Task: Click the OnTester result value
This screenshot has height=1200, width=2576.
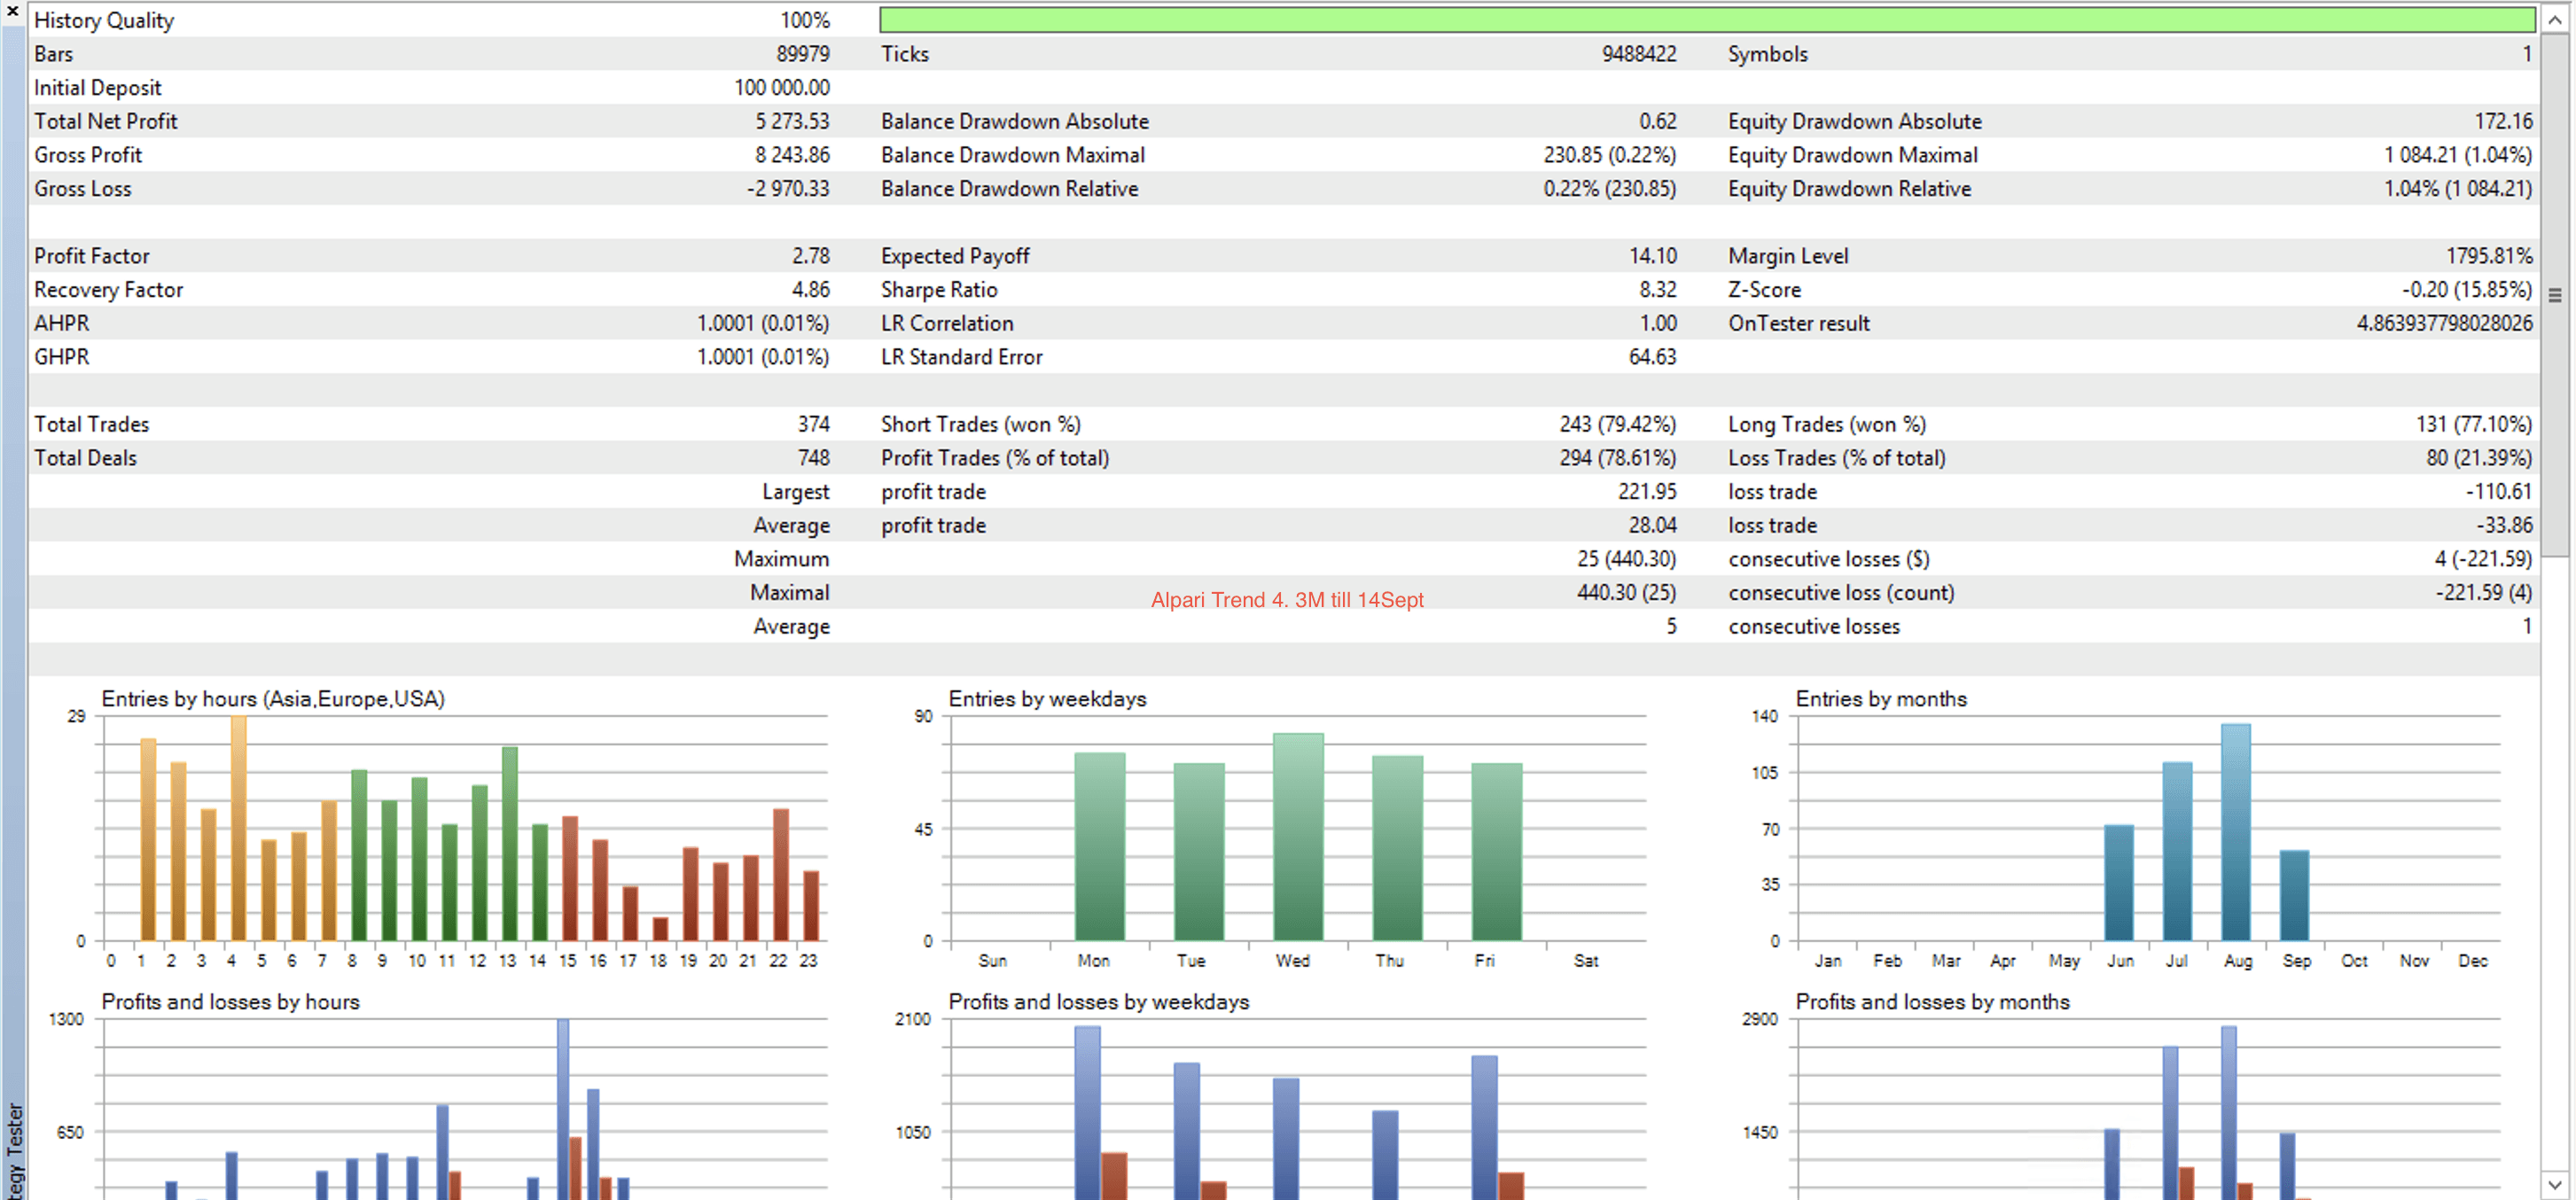Action: click(x=2443, y=323)
